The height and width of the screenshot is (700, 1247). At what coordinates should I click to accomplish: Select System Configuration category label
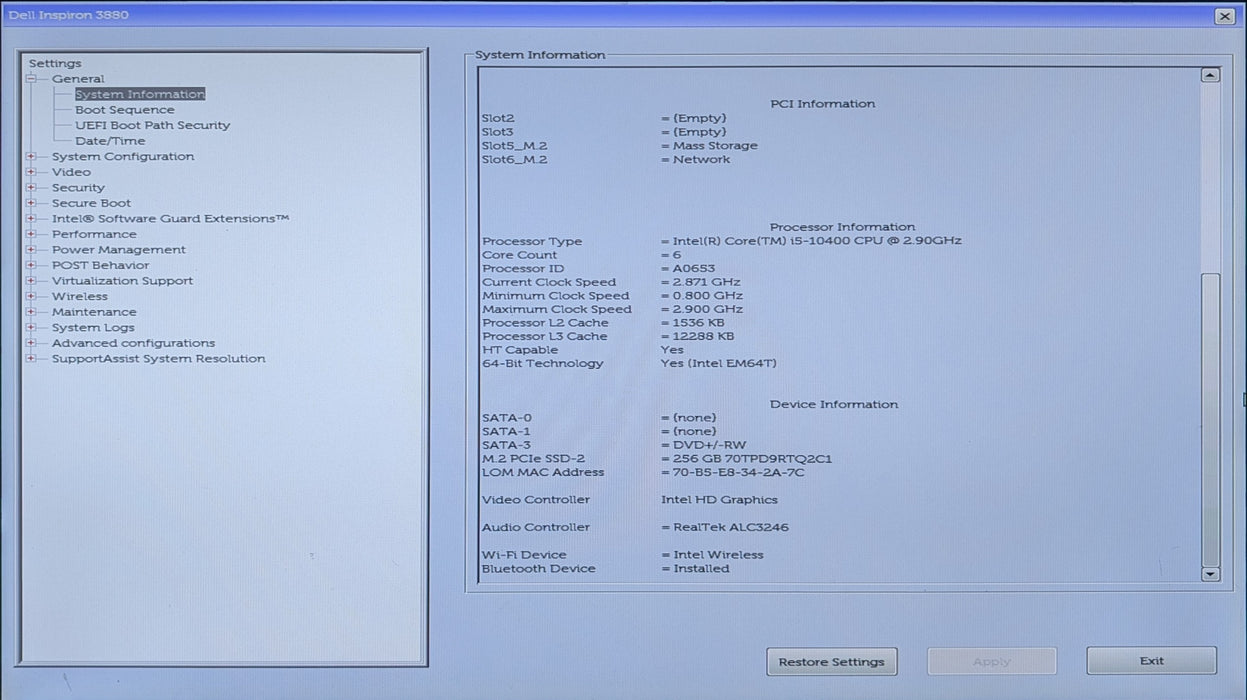(123, 157)
